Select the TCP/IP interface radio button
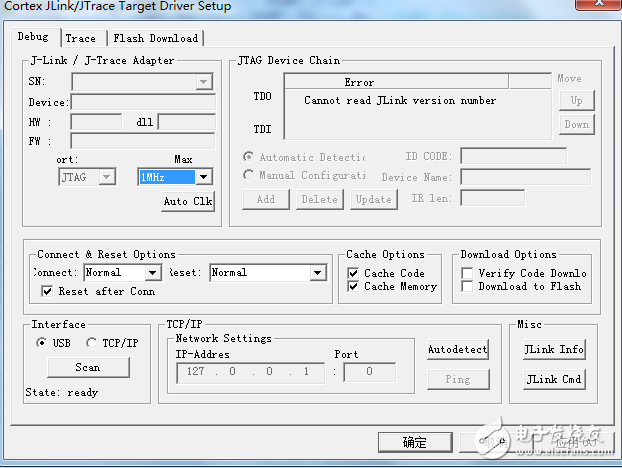The height and width of the screenshot is (468, 622). (91, 342)
